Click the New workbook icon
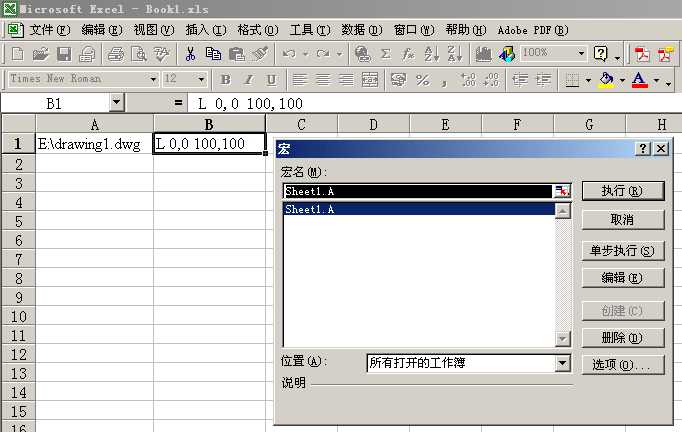 pos(17,54)
